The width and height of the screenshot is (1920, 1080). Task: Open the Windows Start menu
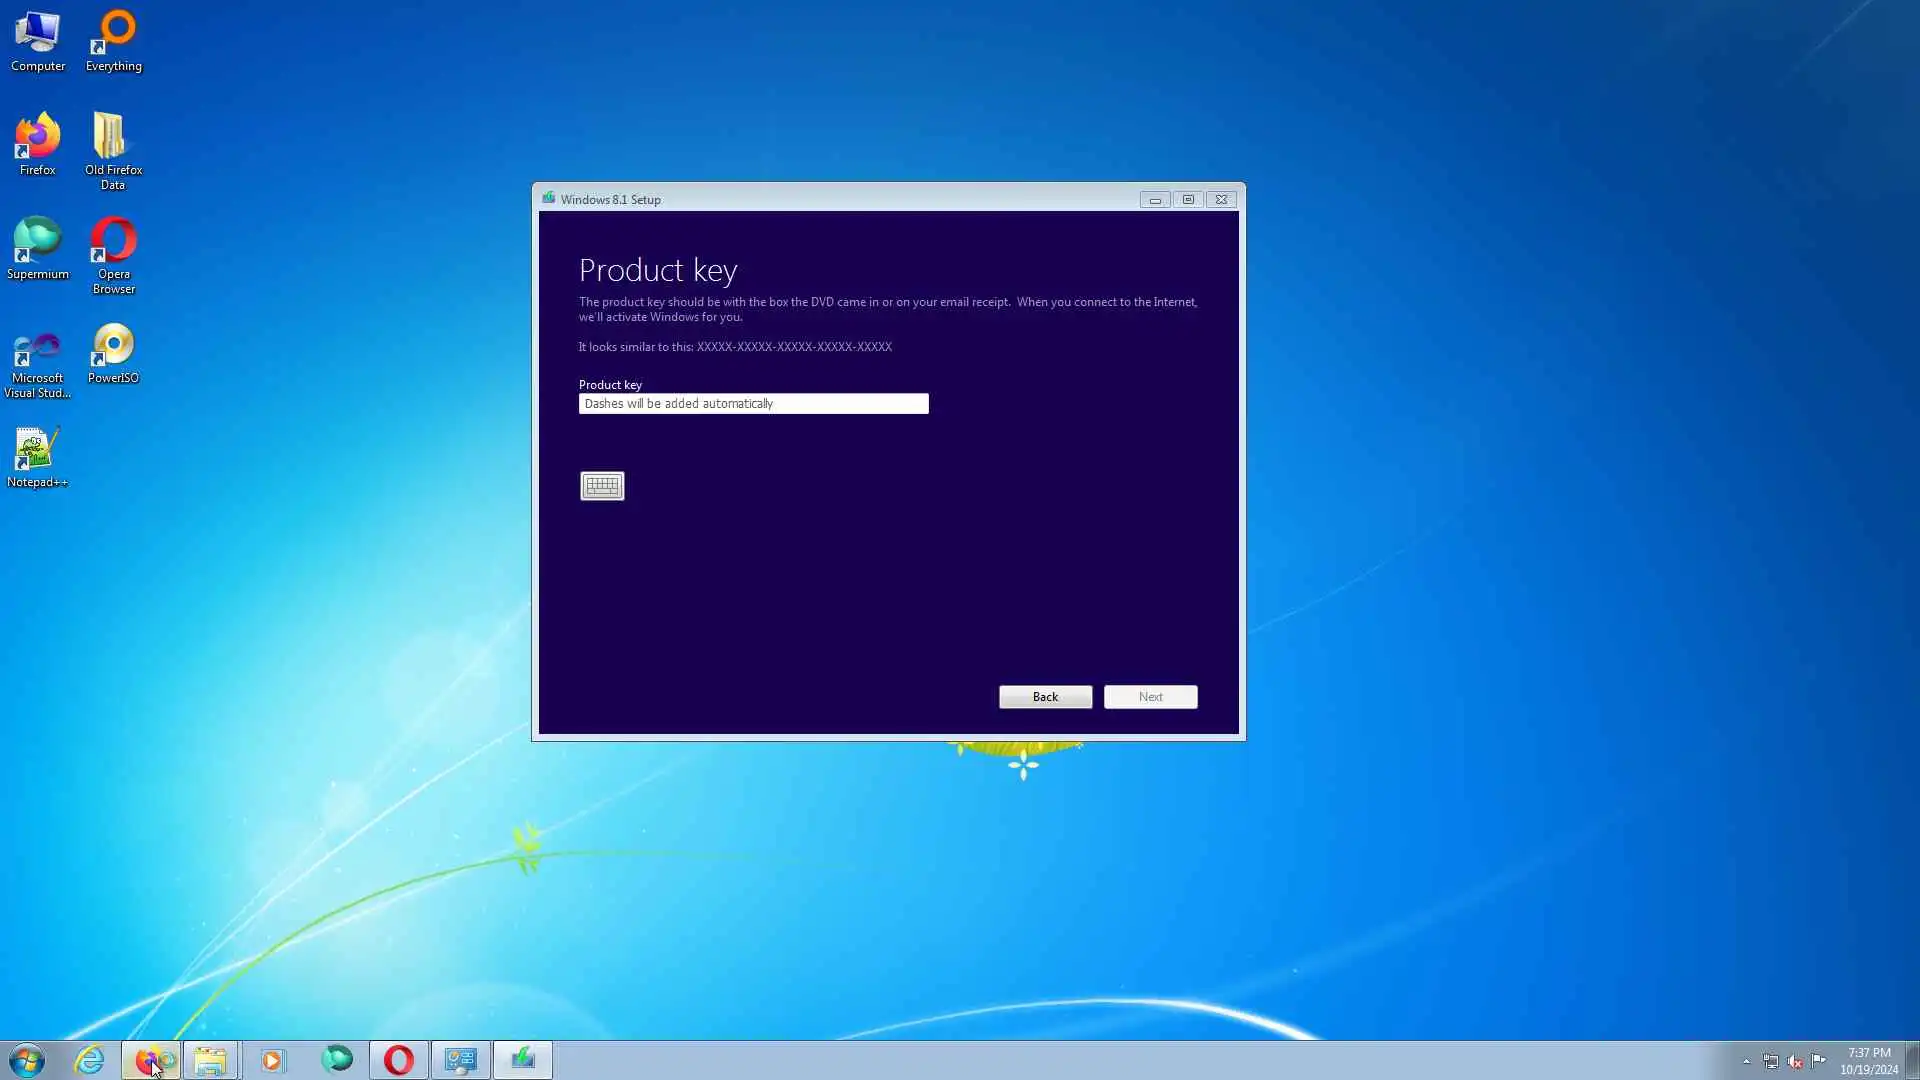tap(27, 1060)
